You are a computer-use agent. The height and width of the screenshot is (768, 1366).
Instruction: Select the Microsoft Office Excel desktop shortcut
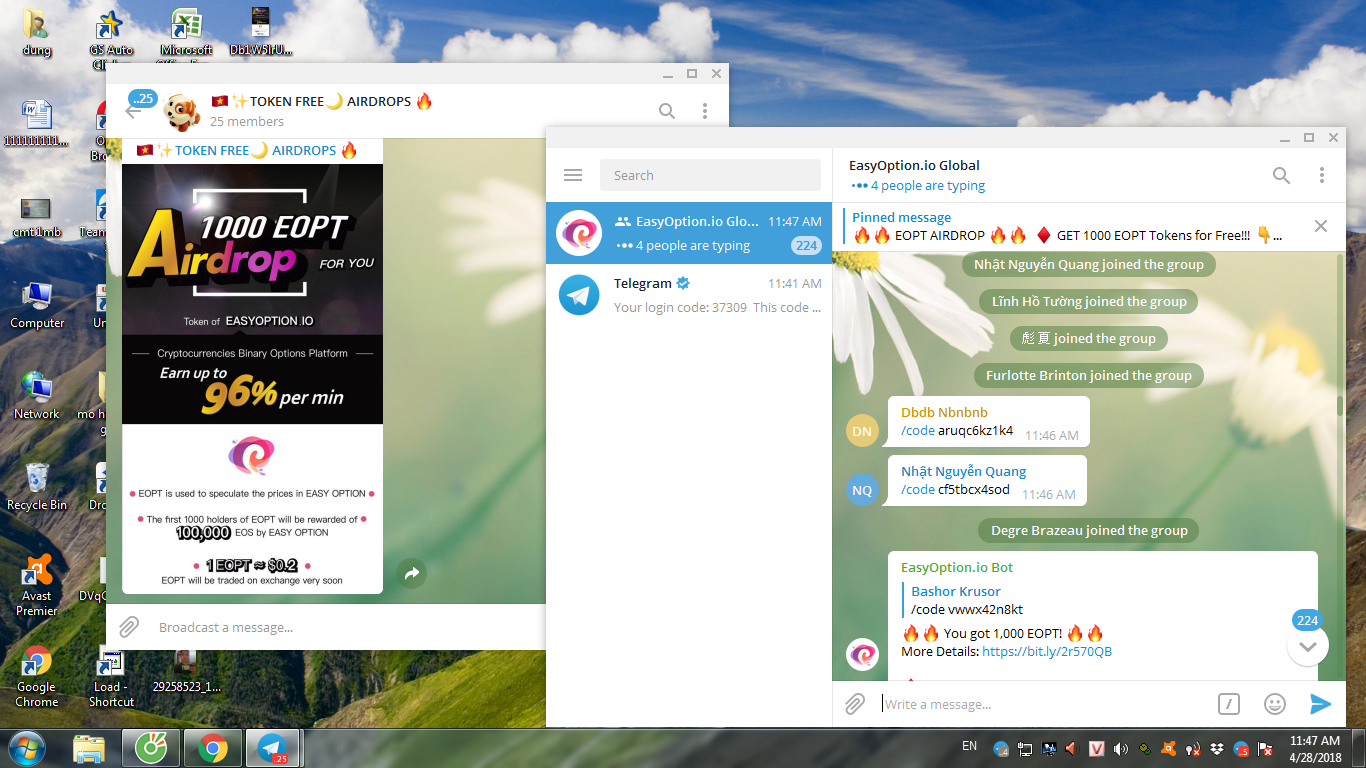click(186, 33)
